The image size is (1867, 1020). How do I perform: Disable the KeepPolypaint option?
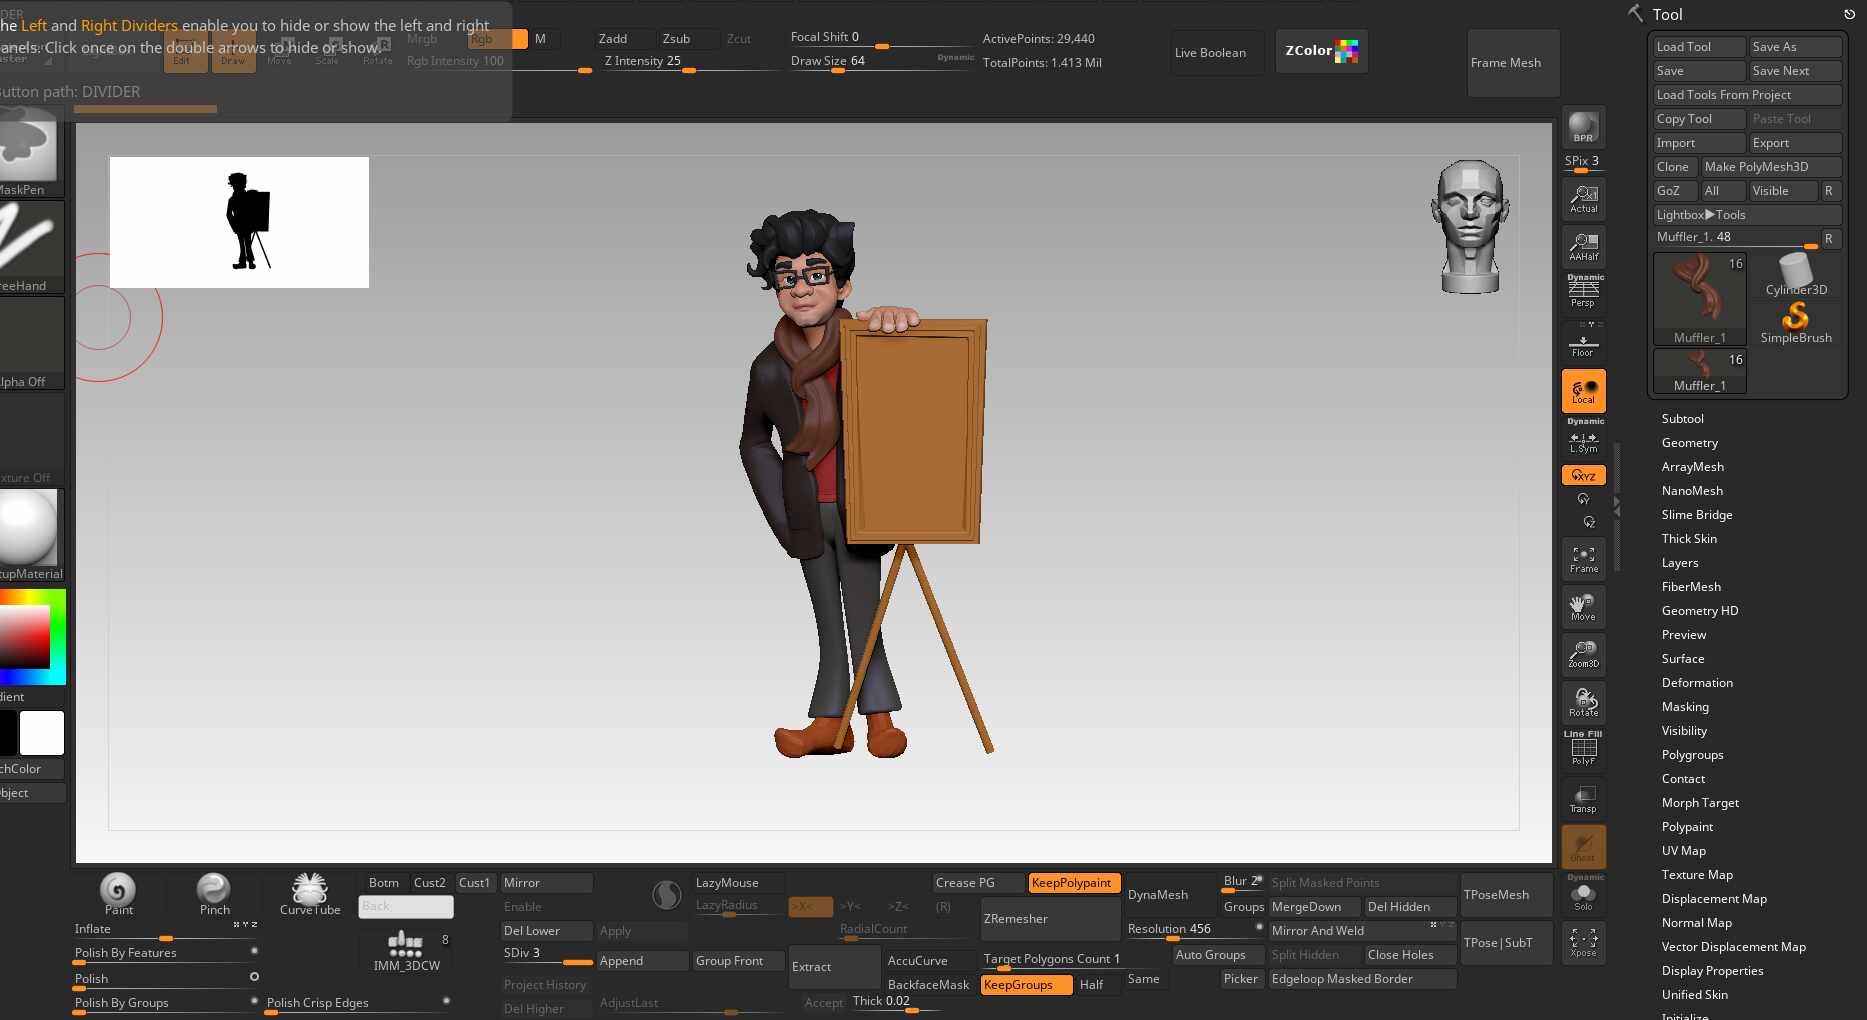click(x=1072, y=883)
